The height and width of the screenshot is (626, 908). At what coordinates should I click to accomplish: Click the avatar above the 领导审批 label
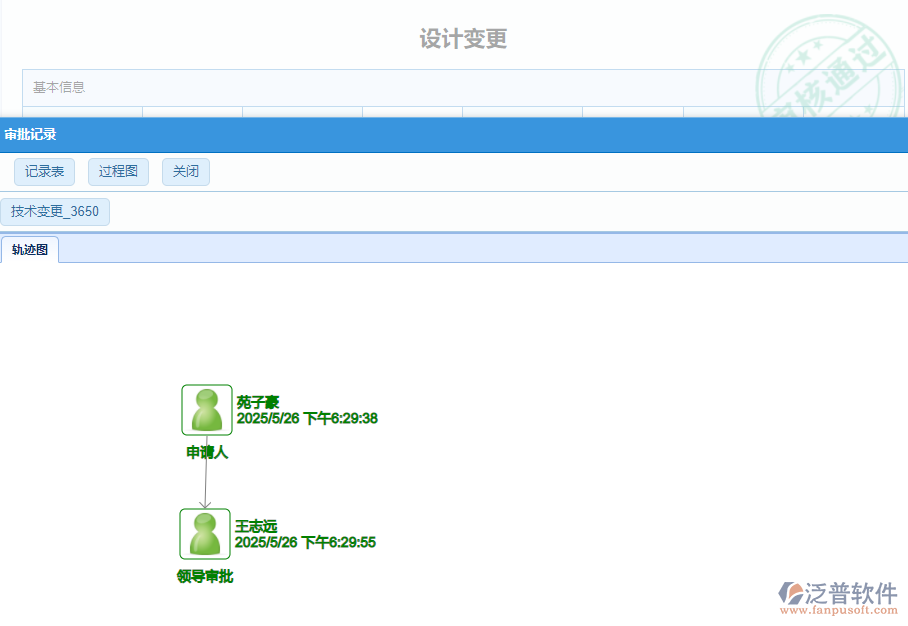point(205,533)
